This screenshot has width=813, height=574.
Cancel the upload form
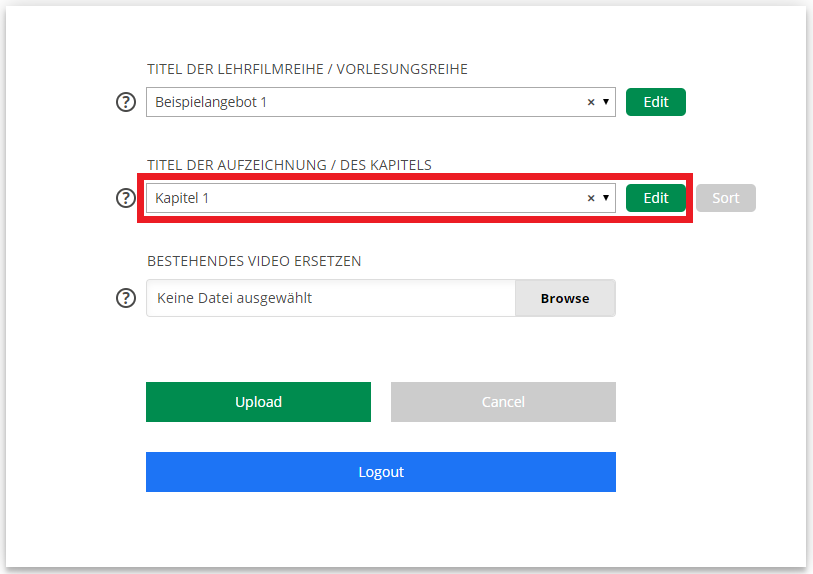(503, 402)
